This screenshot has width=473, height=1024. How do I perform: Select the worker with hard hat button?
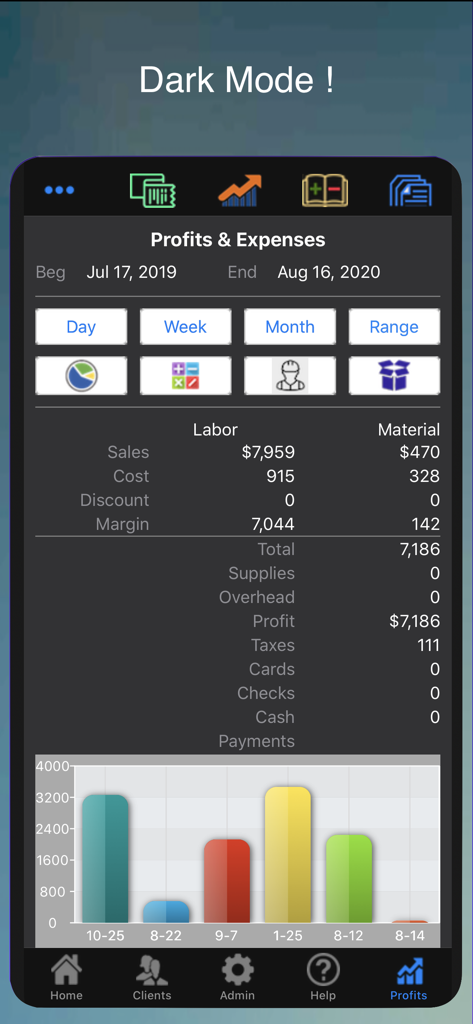click(x=290, y=376)
